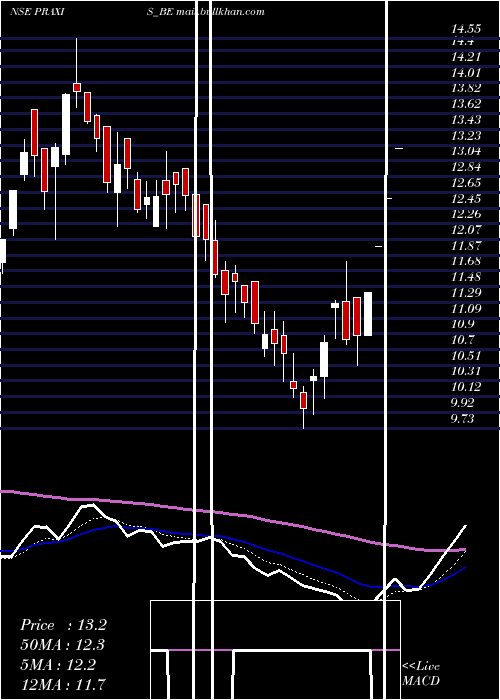Screen dimensions: 500x700
Task: Select the 12.65 price axis label
Action: (x=466, y=183)
